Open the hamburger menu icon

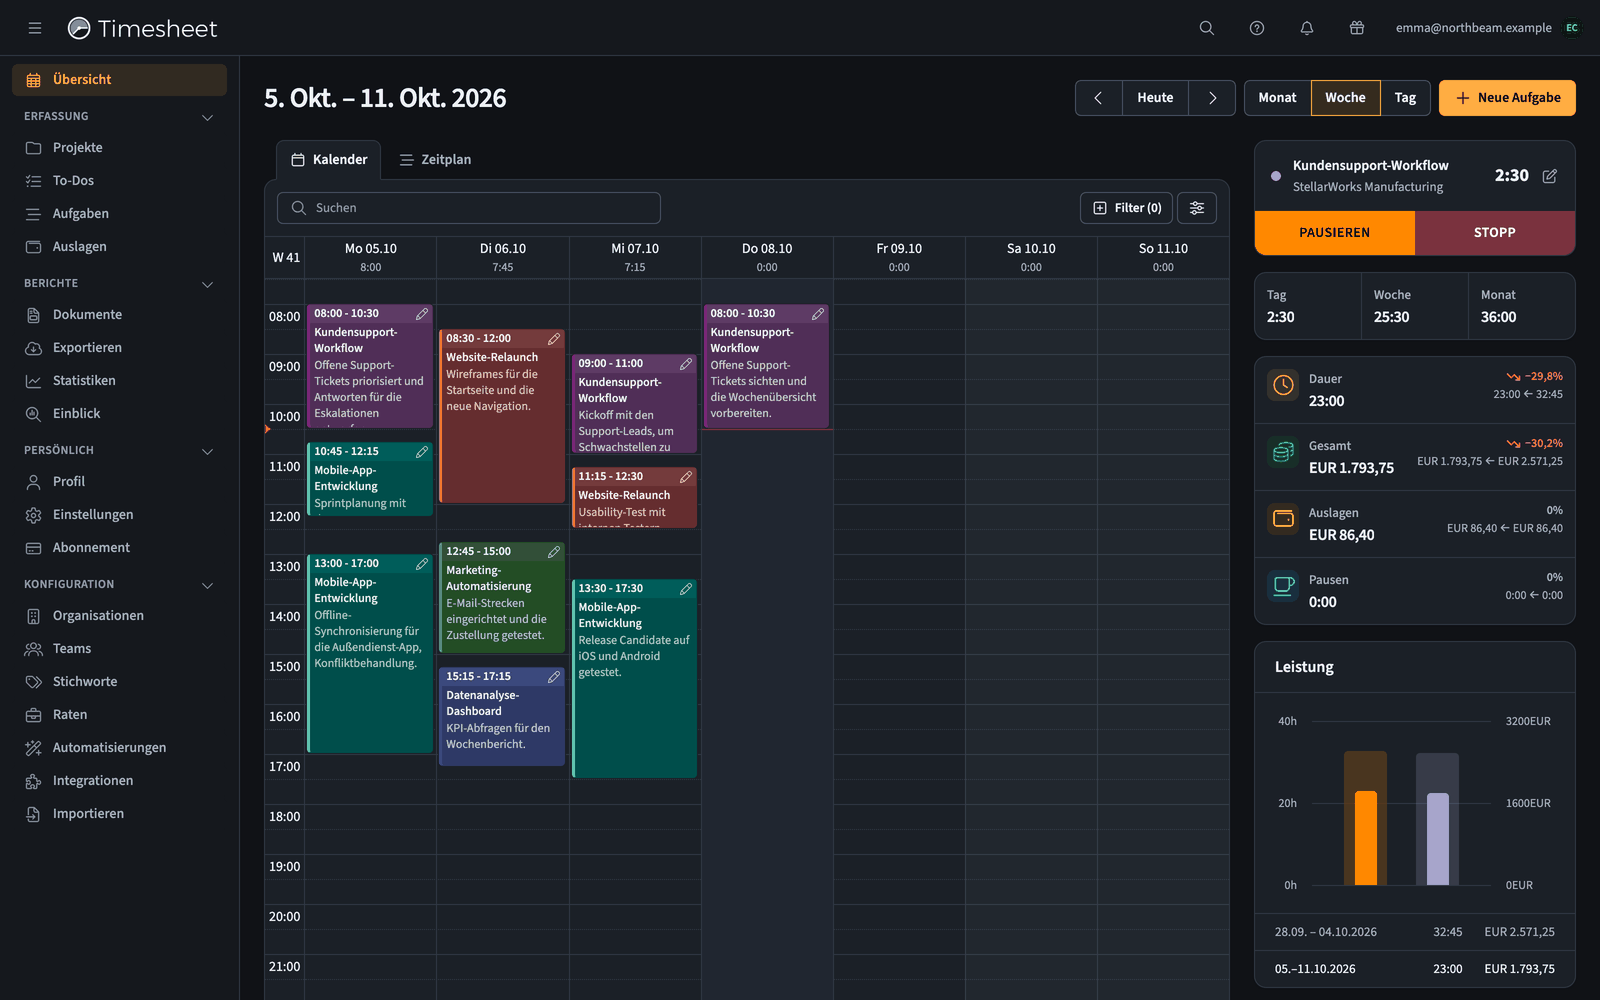(35, 28)
